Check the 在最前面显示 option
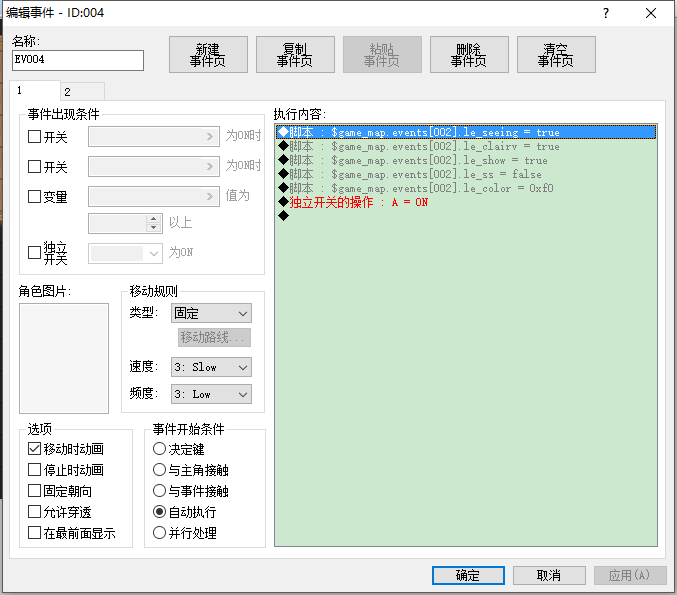Image resolution: width=677 pixels, height=595 pixels. [34, 533]
